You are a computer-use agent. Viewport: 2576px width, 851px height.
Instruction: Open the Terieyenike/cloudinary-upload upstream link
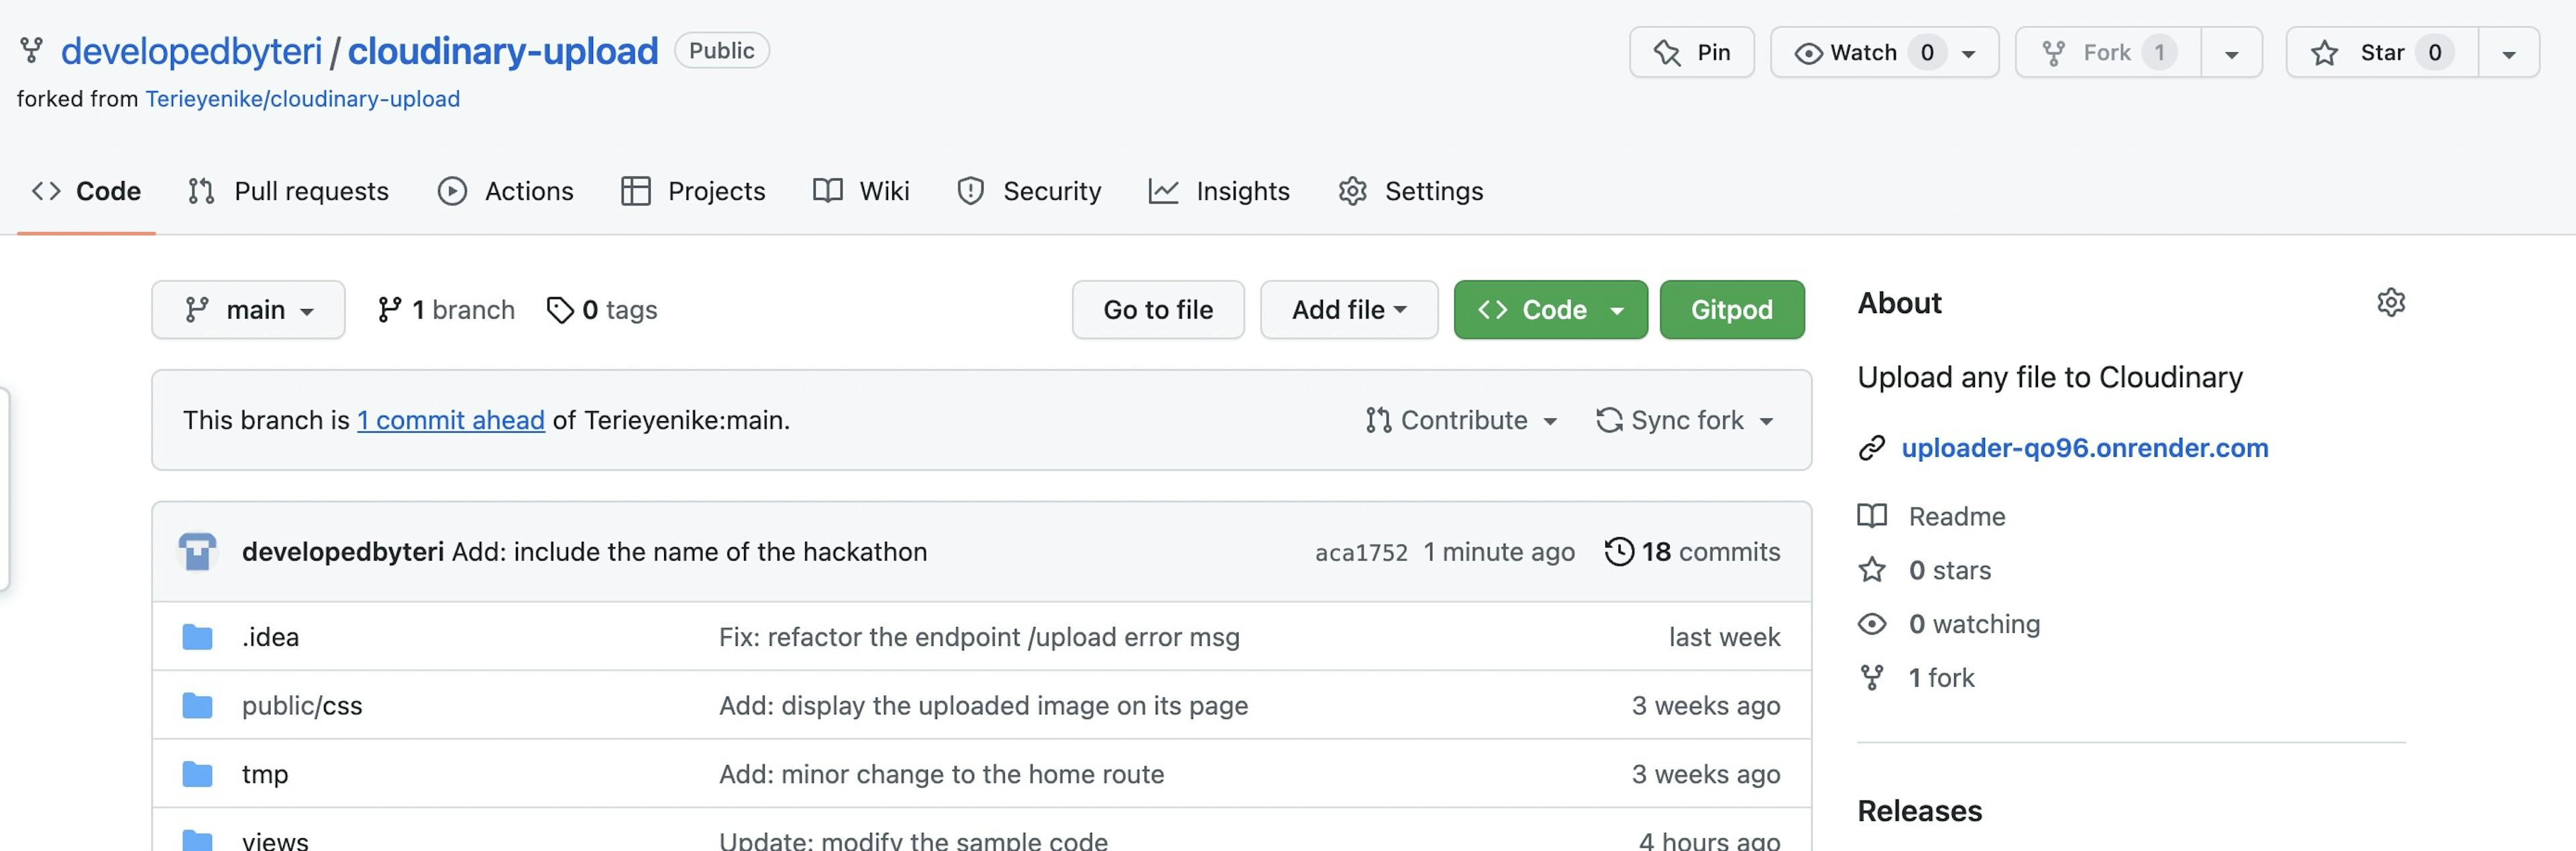pyautogui.click(x=302, y=99)
